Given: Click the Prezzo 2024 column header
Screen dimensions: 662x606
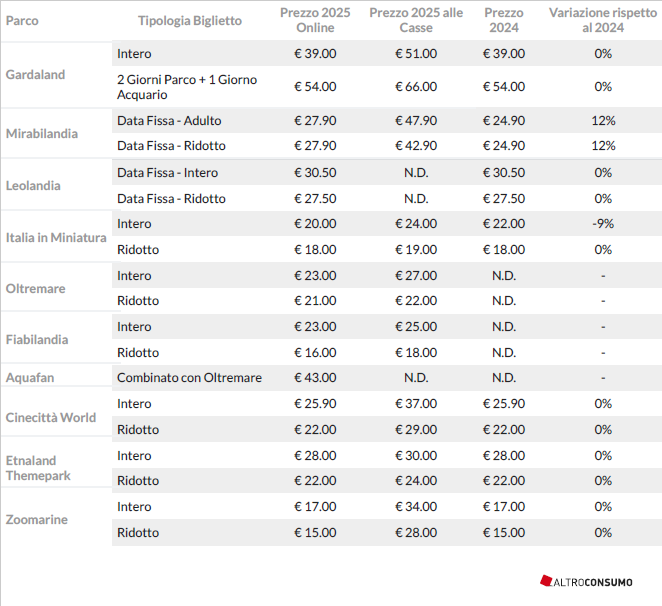Looking at the screenshot, I should (504, 20).
